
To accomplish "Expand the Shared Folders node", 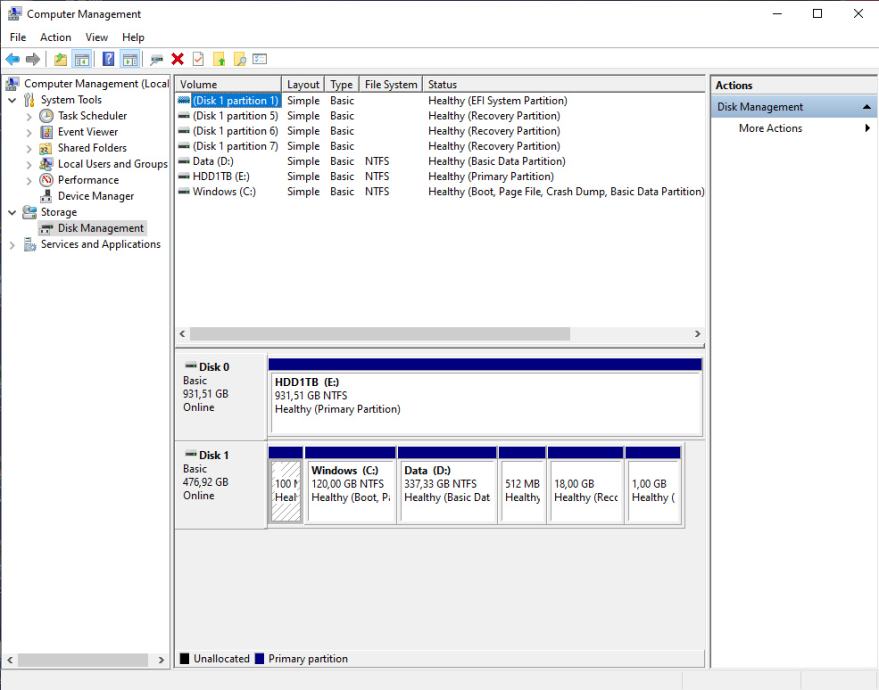I will coord(28,148).
